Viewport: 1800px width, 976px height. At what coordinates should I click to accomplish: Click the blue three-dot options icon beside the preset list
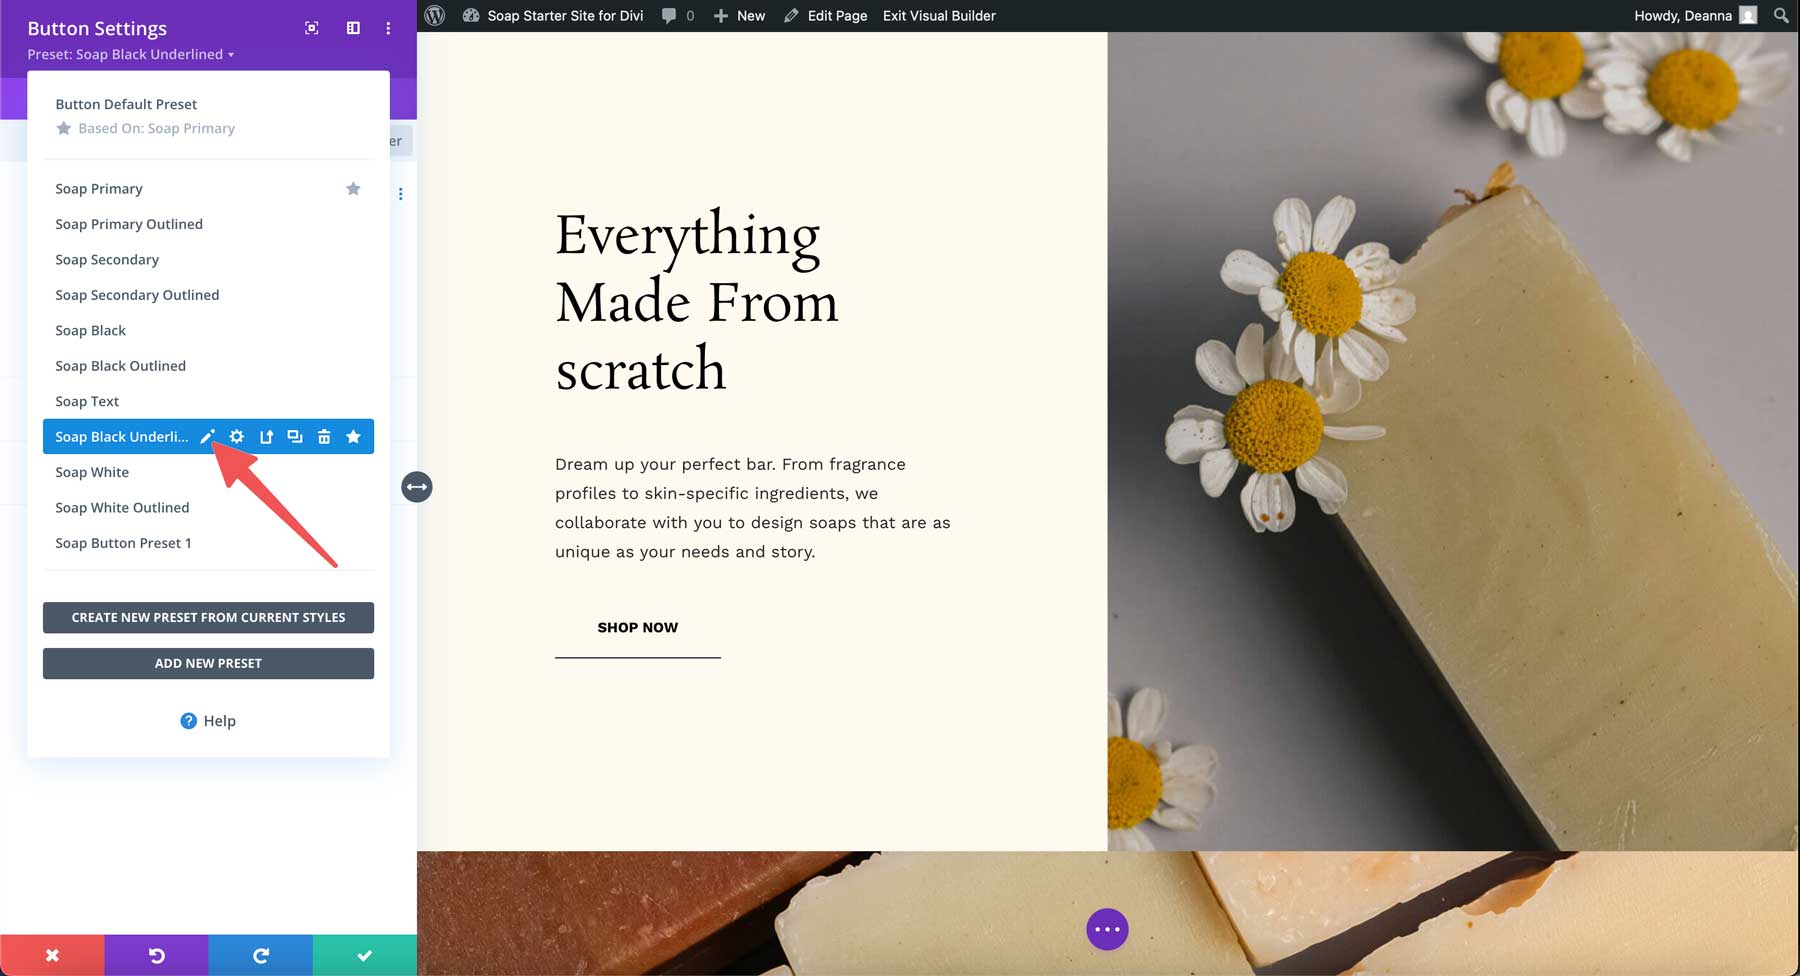(x=400, y=194)
